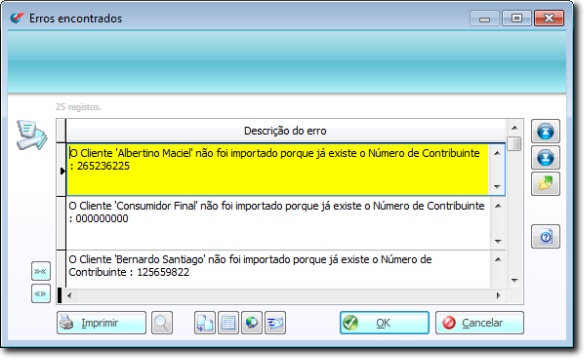Click the horizontal scrollbar right arrow
This screenshot has width=584, height=360.
point(498,296)
